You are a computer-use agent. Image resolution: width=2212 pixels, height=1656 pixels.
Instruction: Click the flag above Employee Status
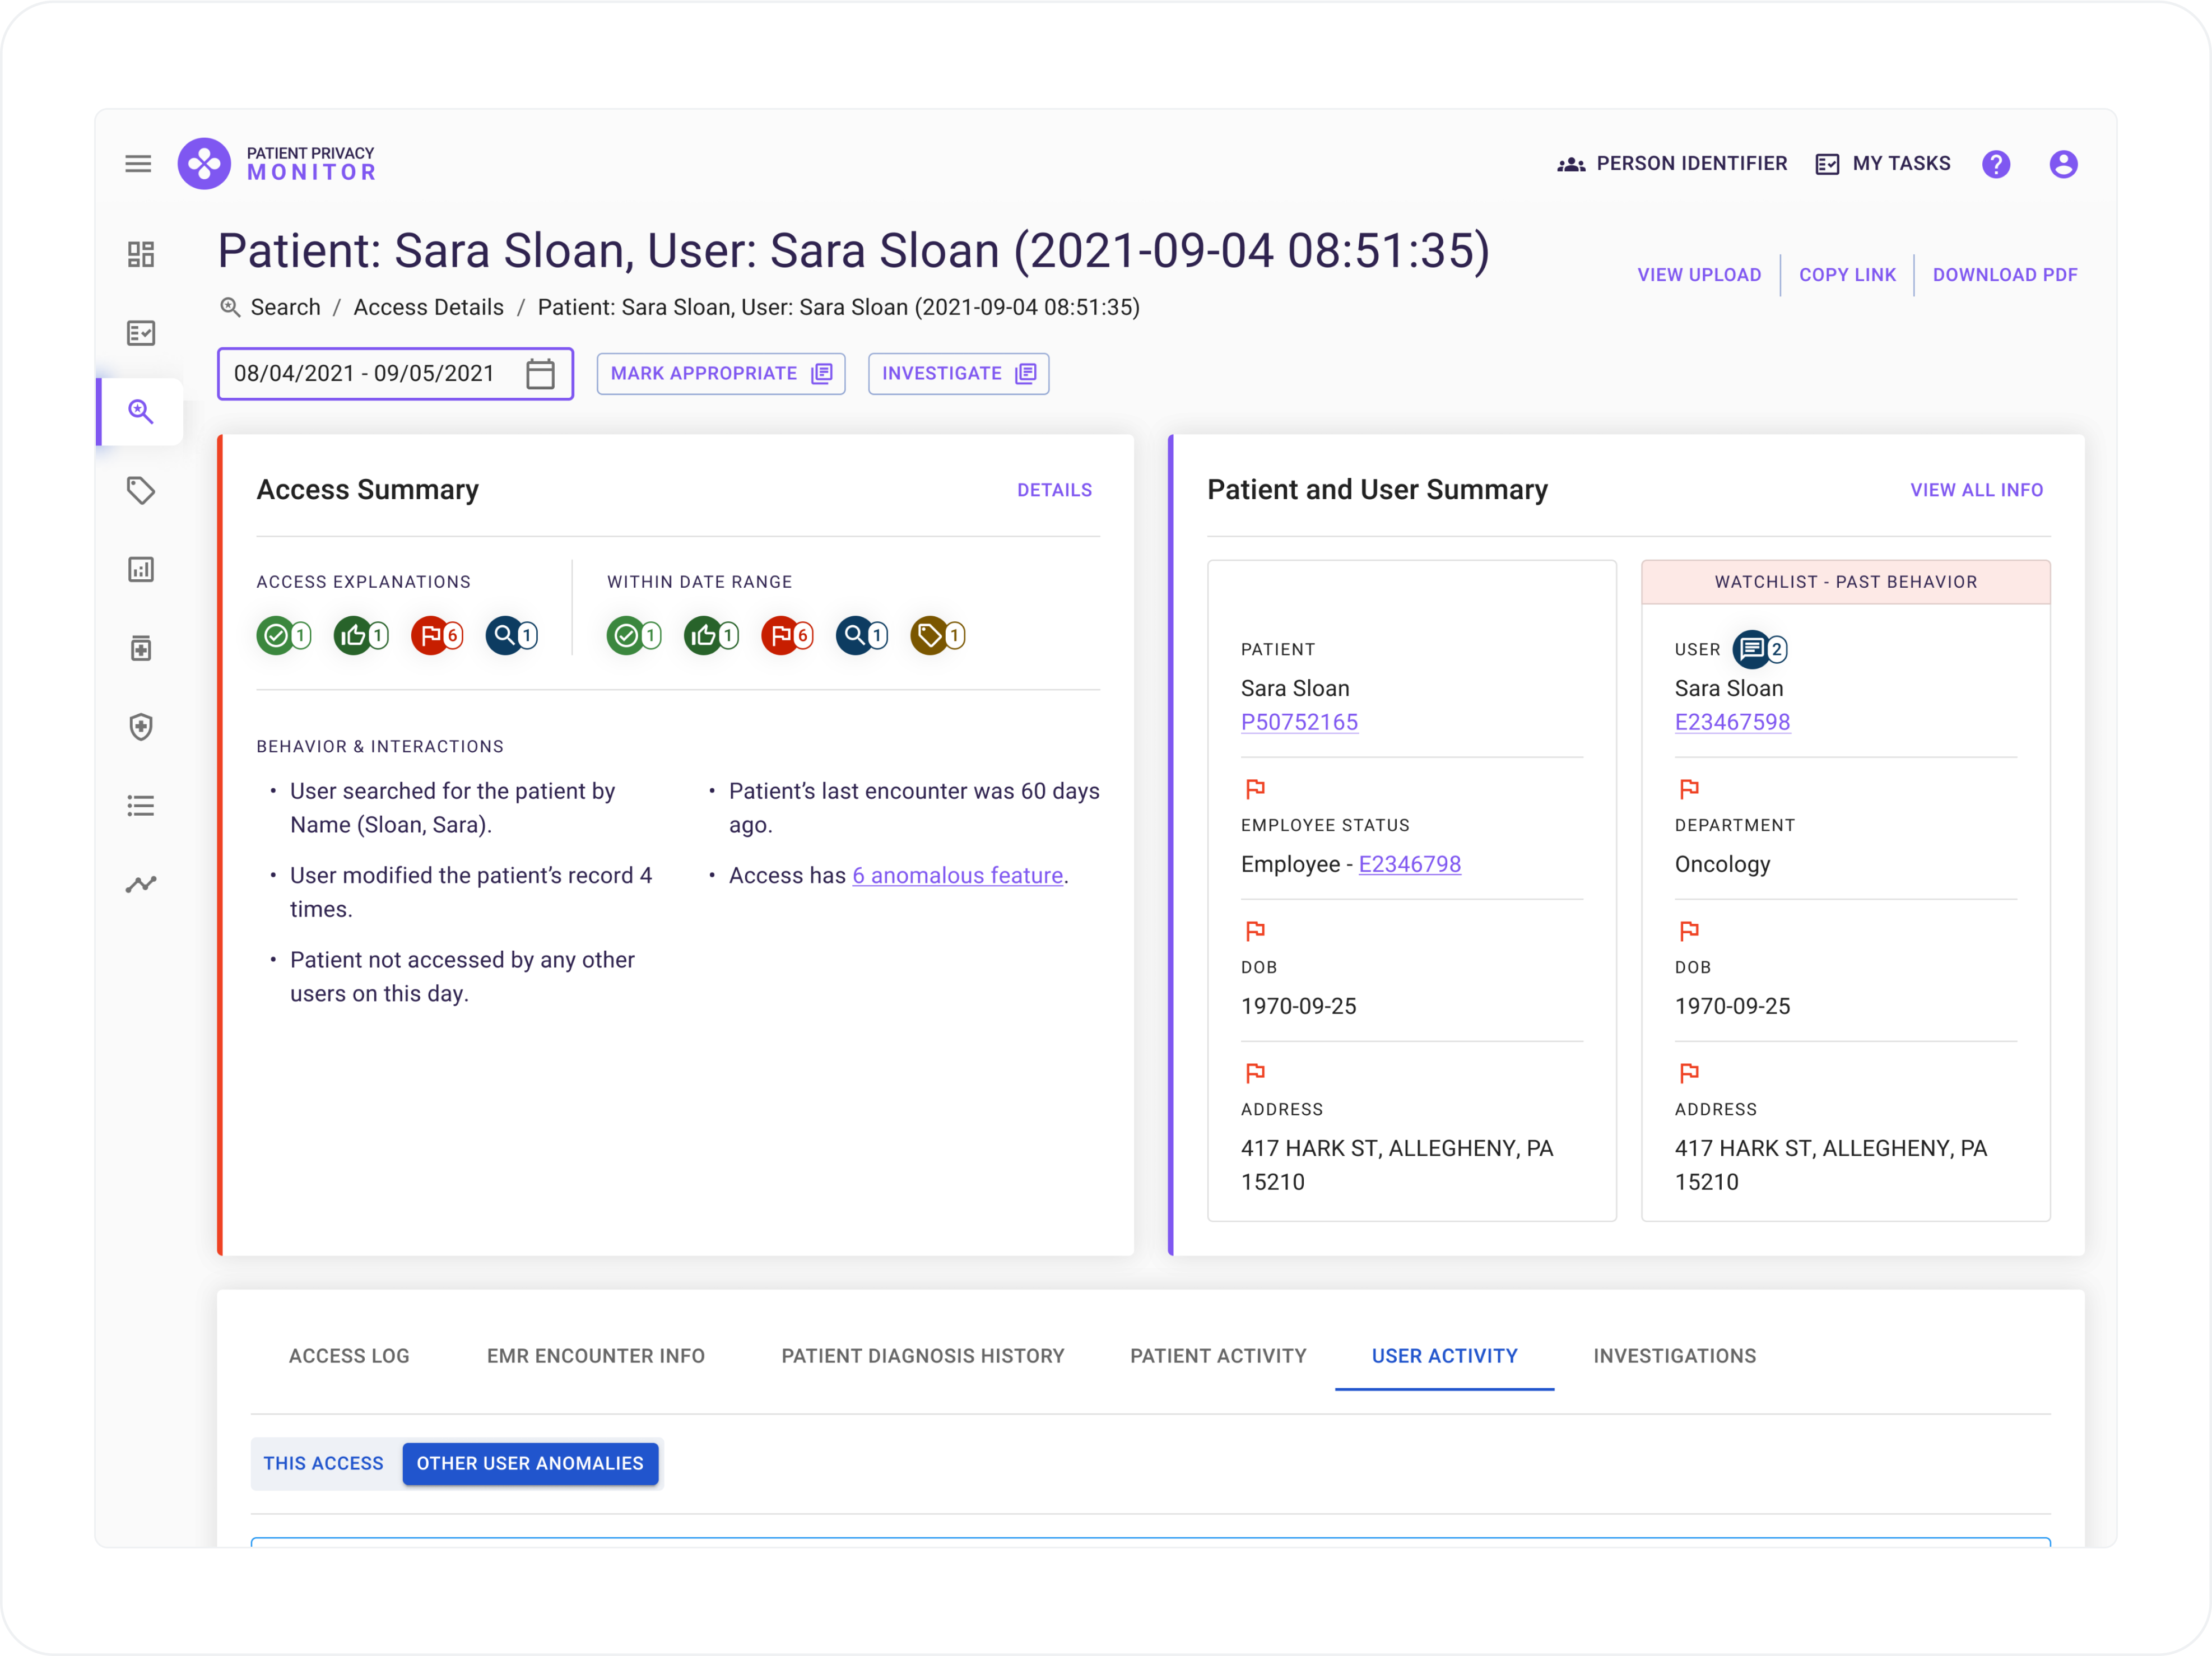pyautogui.click(x=1255, y=789)
